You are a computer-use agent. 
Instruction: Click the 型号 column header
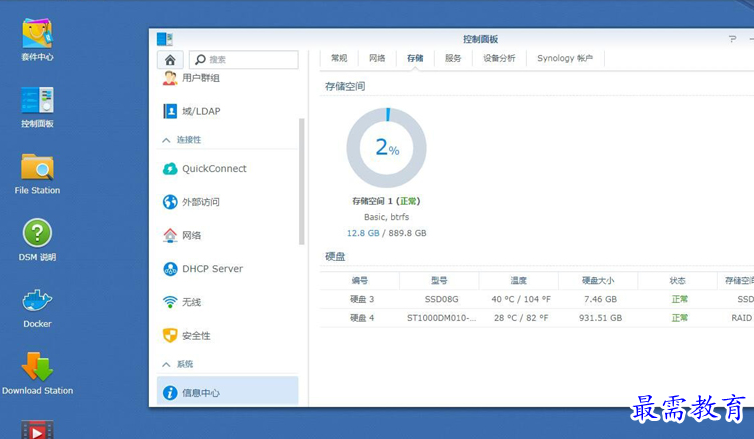tap(439, 280)
